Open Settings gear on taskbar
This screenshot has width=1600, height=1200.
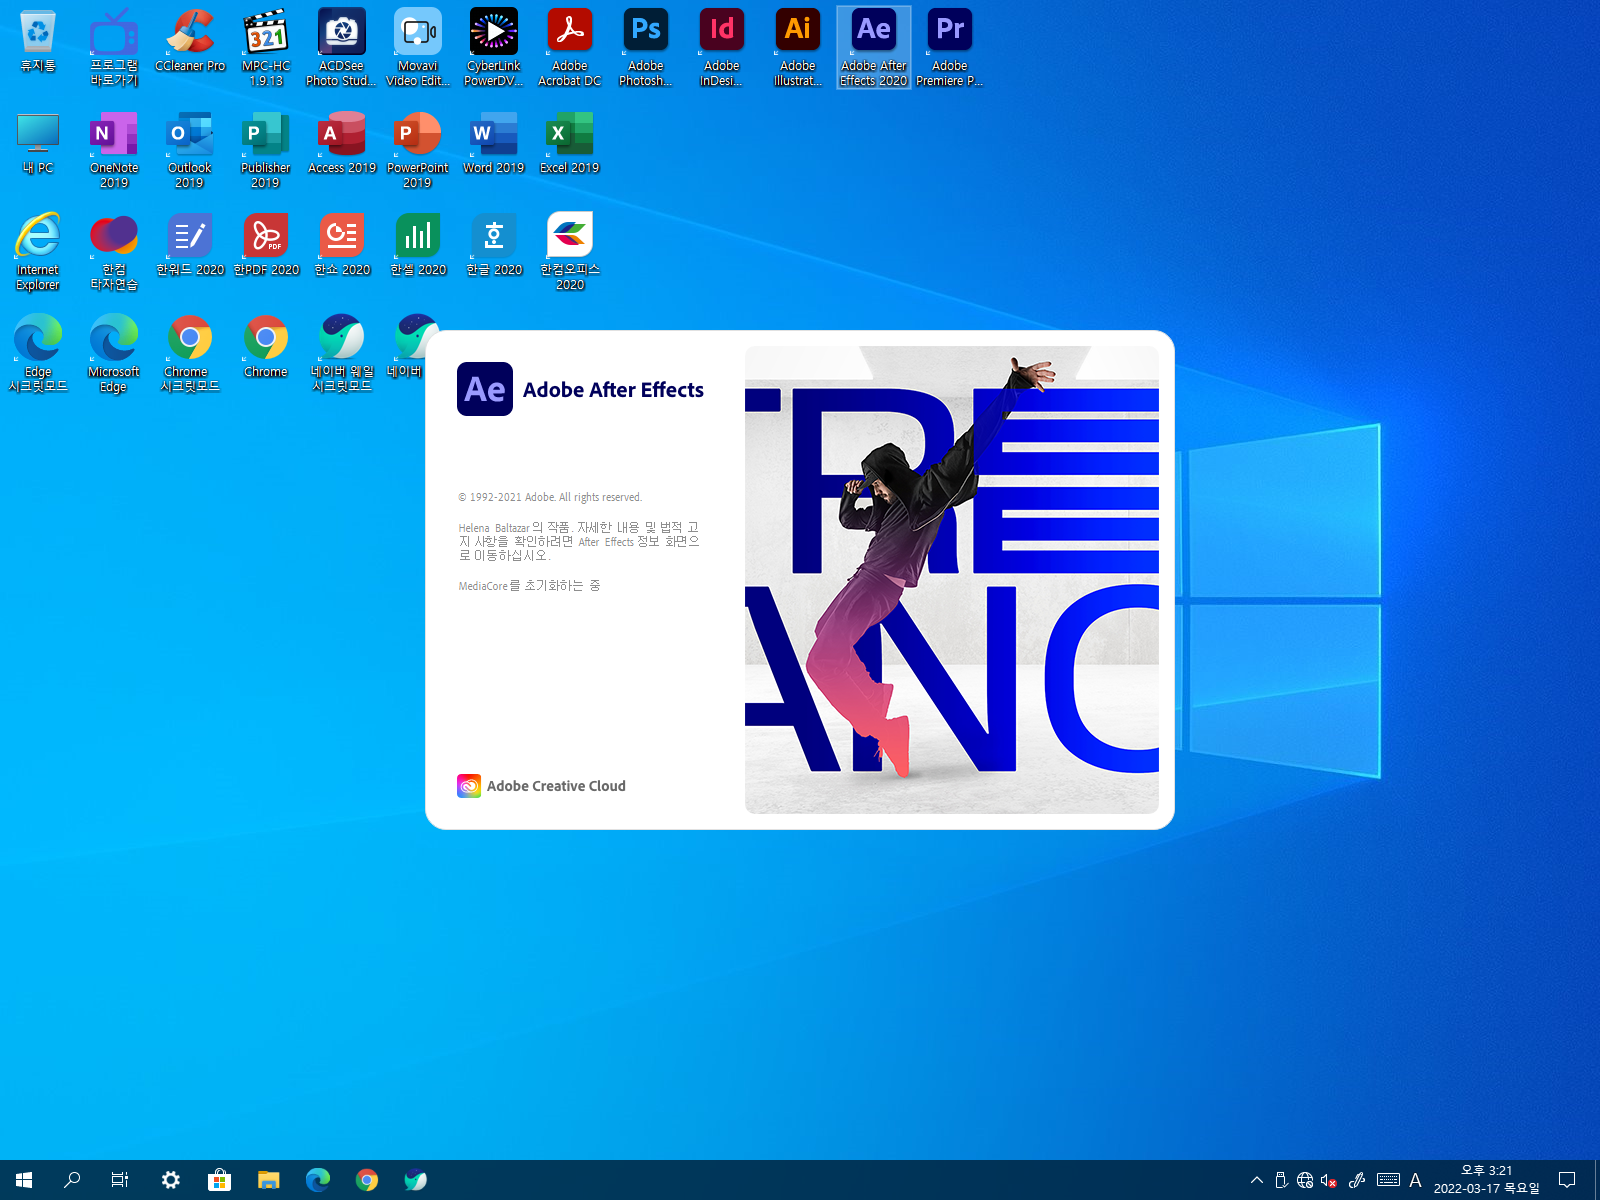click(x=171, y=1180)
